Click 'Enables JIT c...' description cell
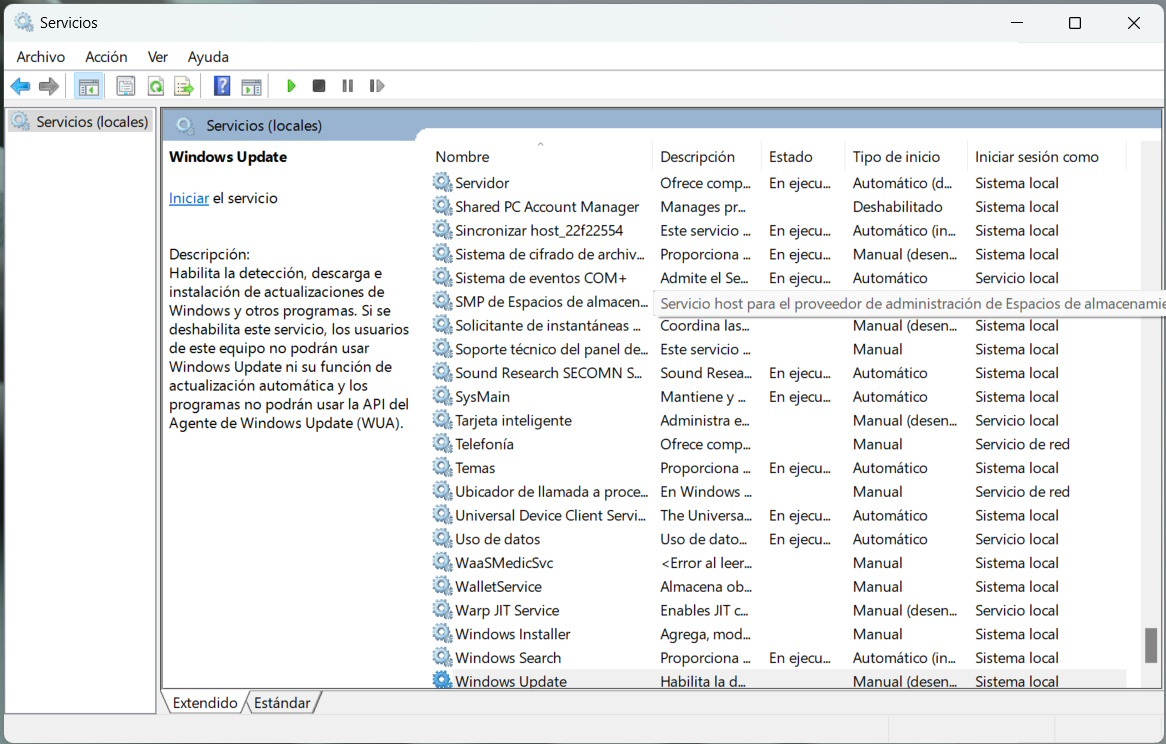This screenshot has height=744, width=1166. pyautogui.click(x=704, y=611)
